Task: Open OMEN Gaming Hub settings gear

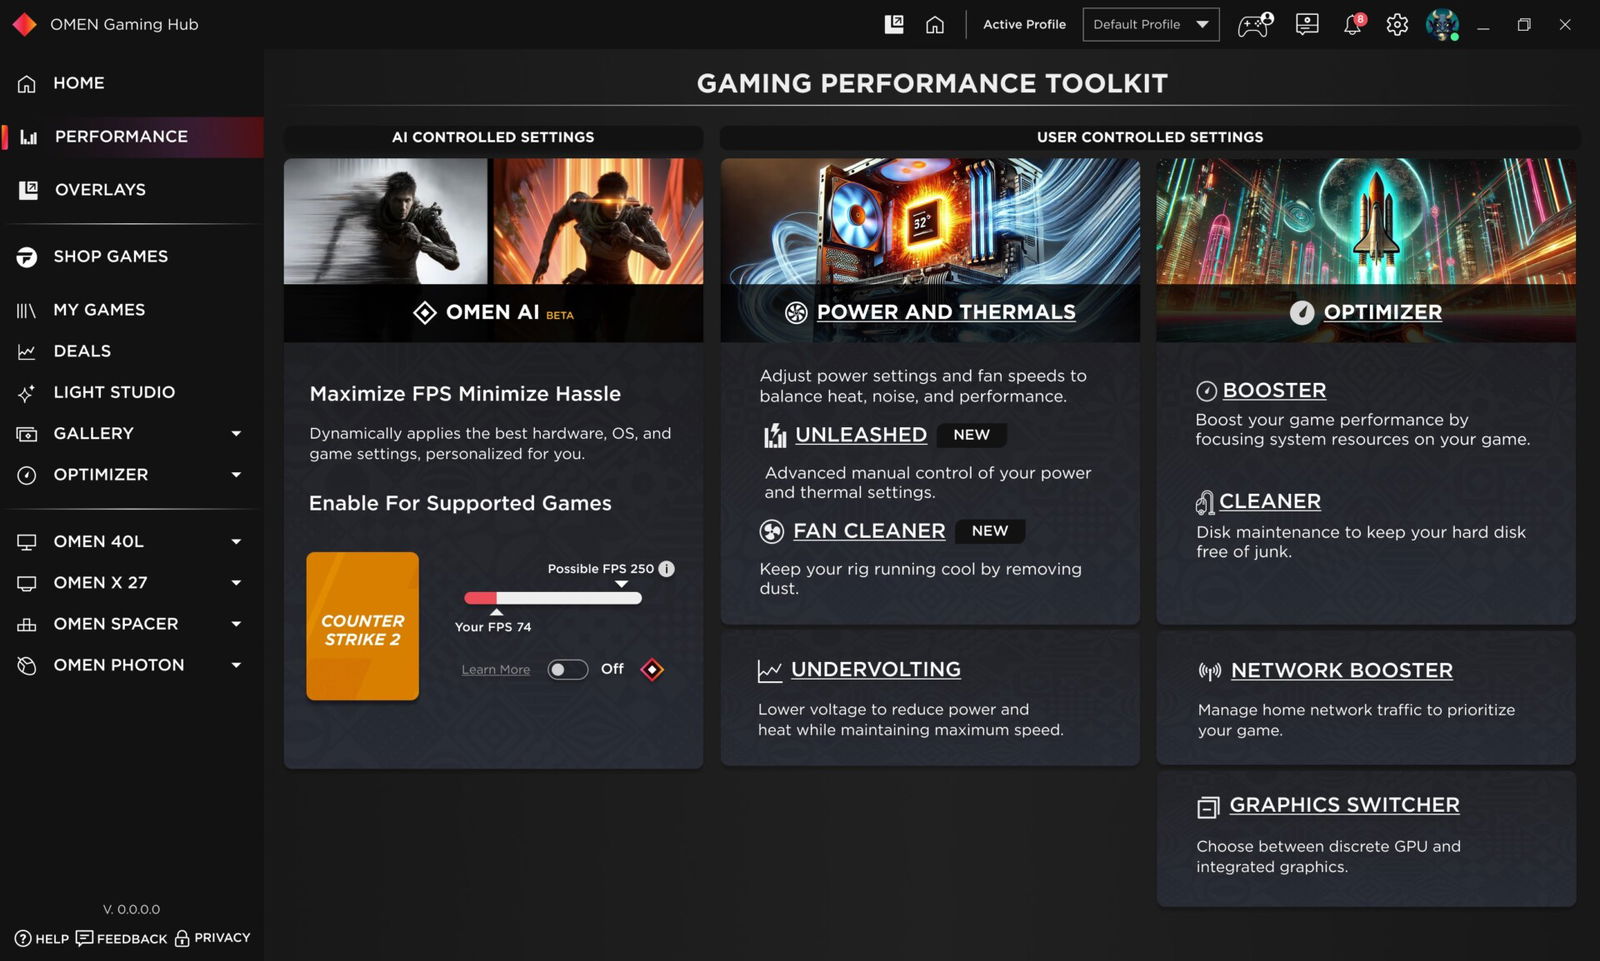Action: tap(1397, 24)
